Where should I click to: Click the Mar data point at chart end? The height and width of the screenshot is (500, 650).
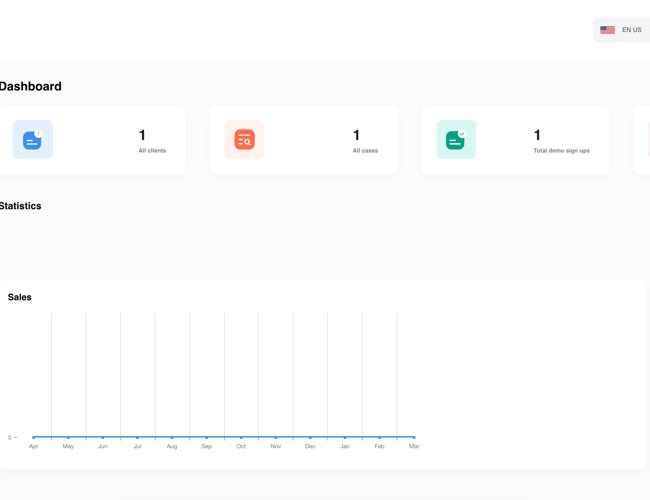(x=414, y=437)
